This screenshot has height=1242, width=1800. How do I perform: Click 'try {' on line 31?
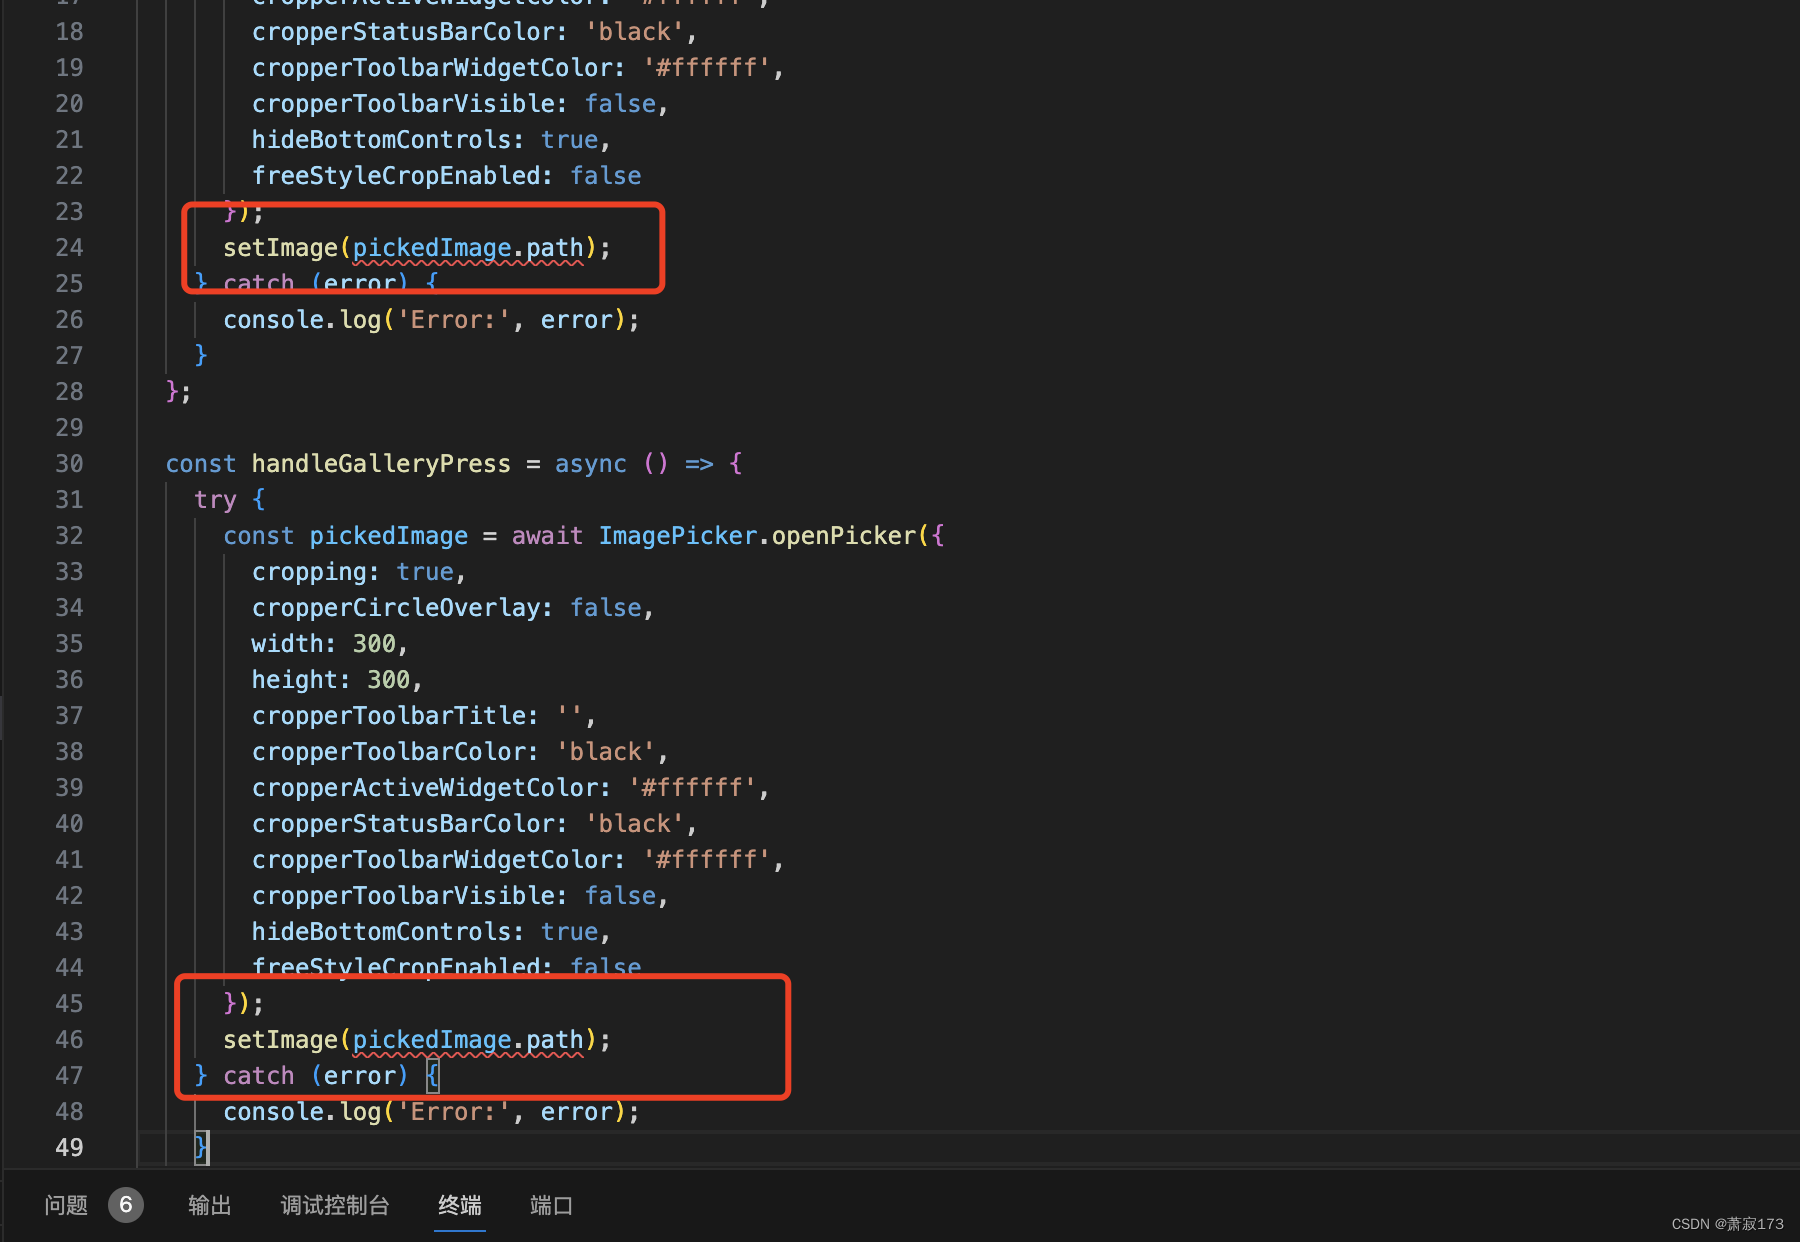(230, 500)
